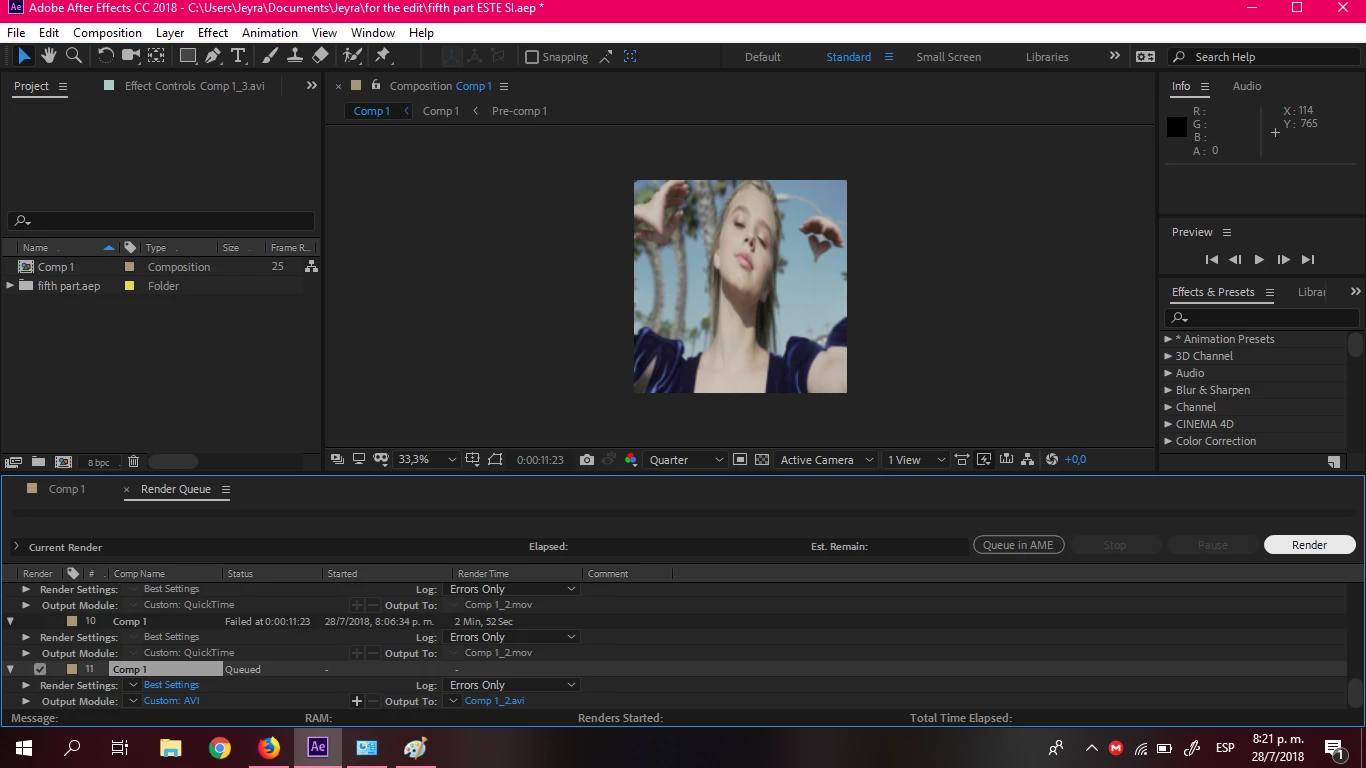Click the Project panel search field
The image size is (1366, 768).
tap(161, 221)
